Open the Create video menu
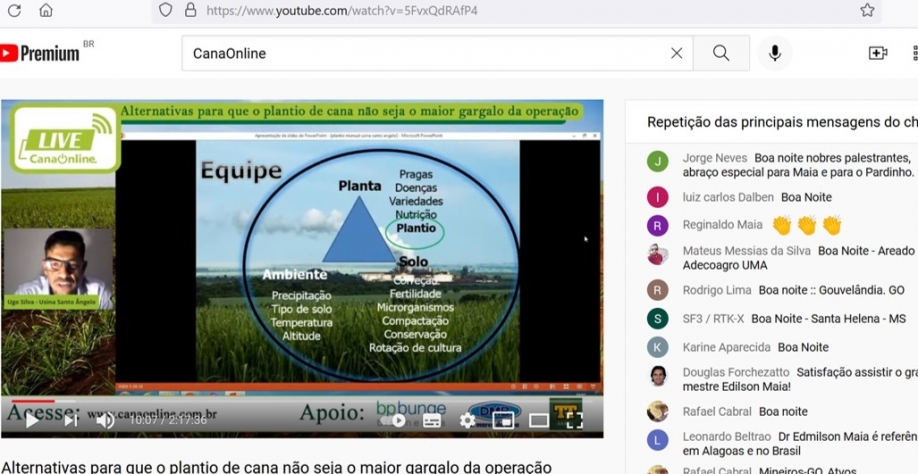Screen dimensions: 918x474 click(878, 53)
